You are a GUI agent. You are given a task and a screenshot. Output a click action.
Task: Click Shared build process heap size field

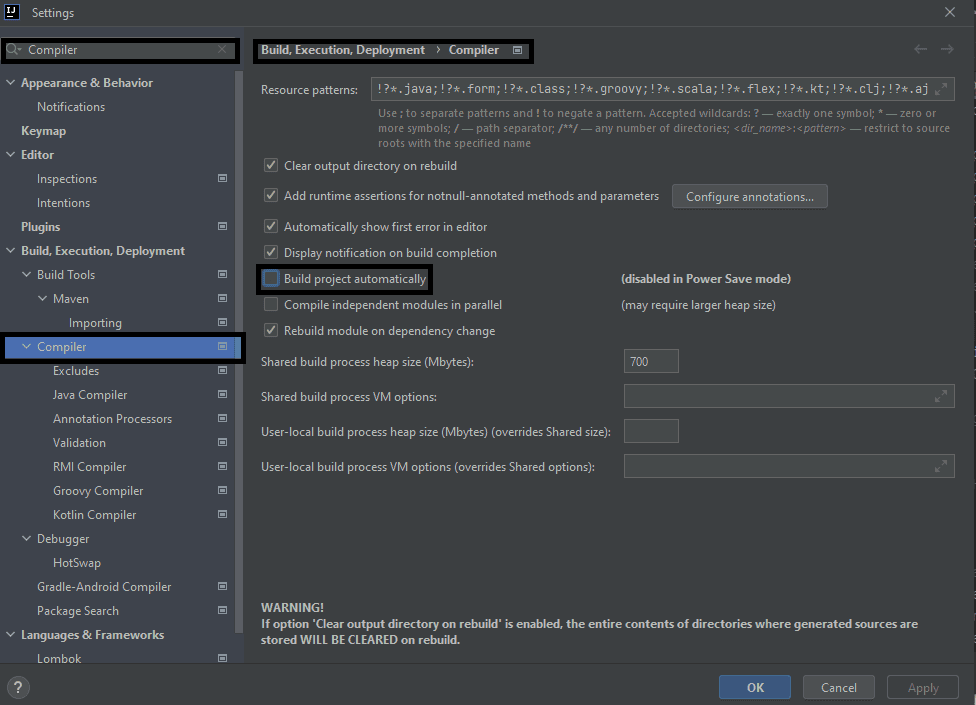coord(651,362)
